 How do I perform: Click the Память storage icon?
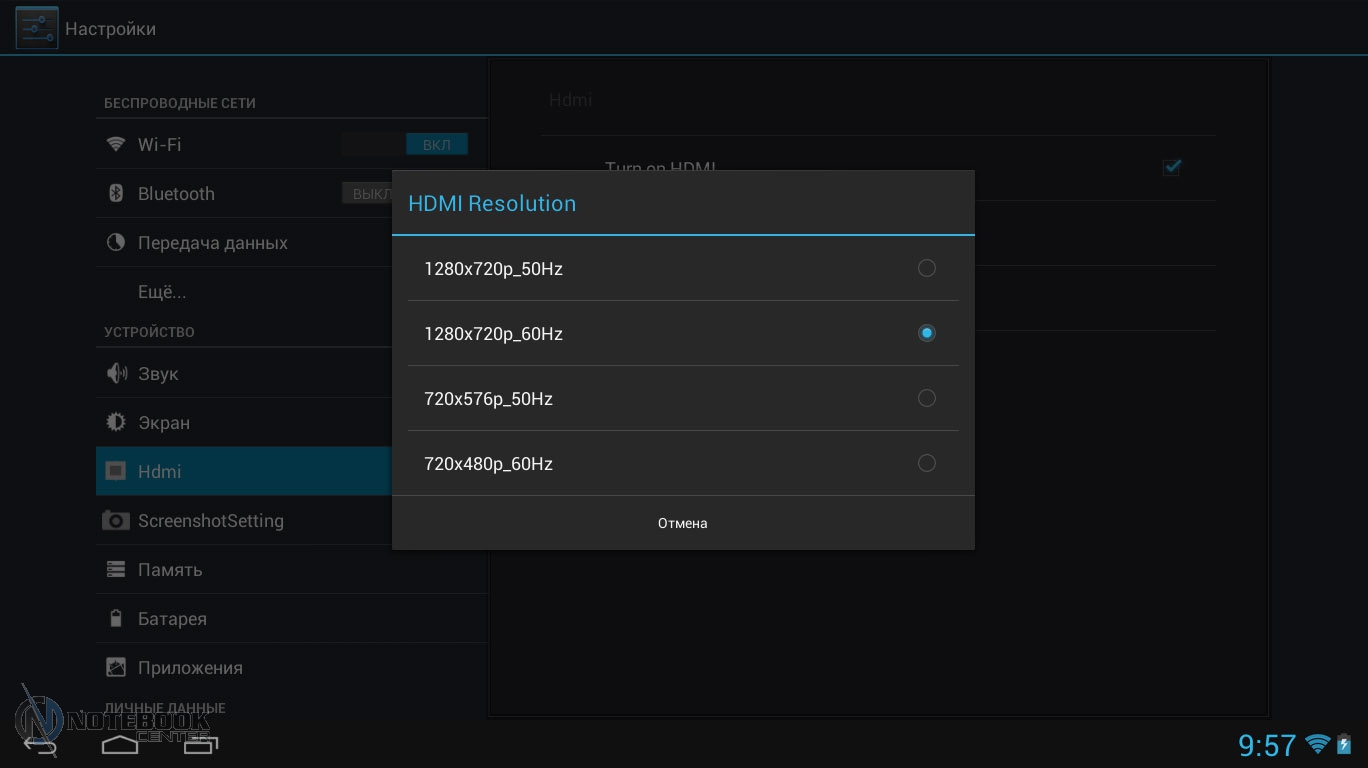[116, 569]
